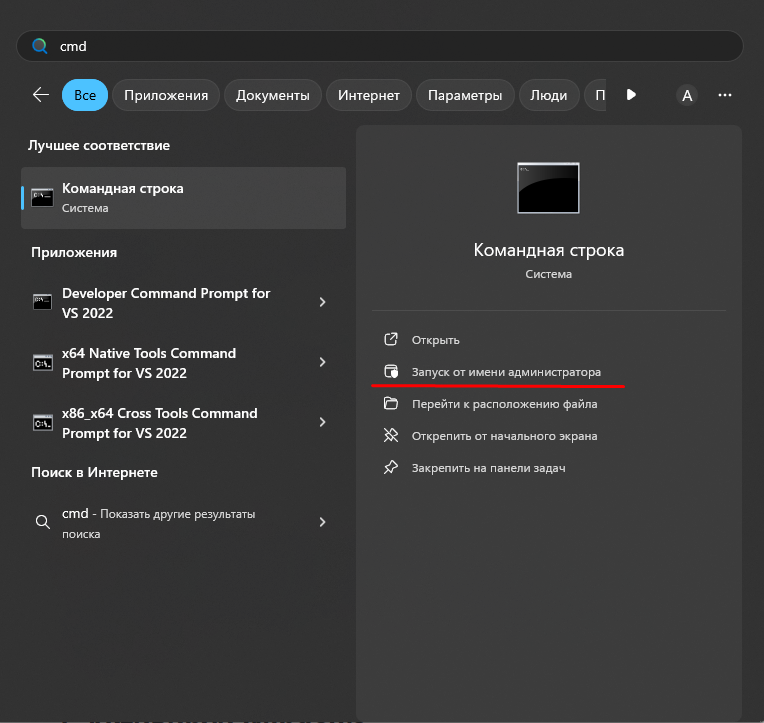Image resolution: width=764 pixels, height=723 pixels.
Task: Choose Открепить от начального экрана
Action: click(504, 436)
